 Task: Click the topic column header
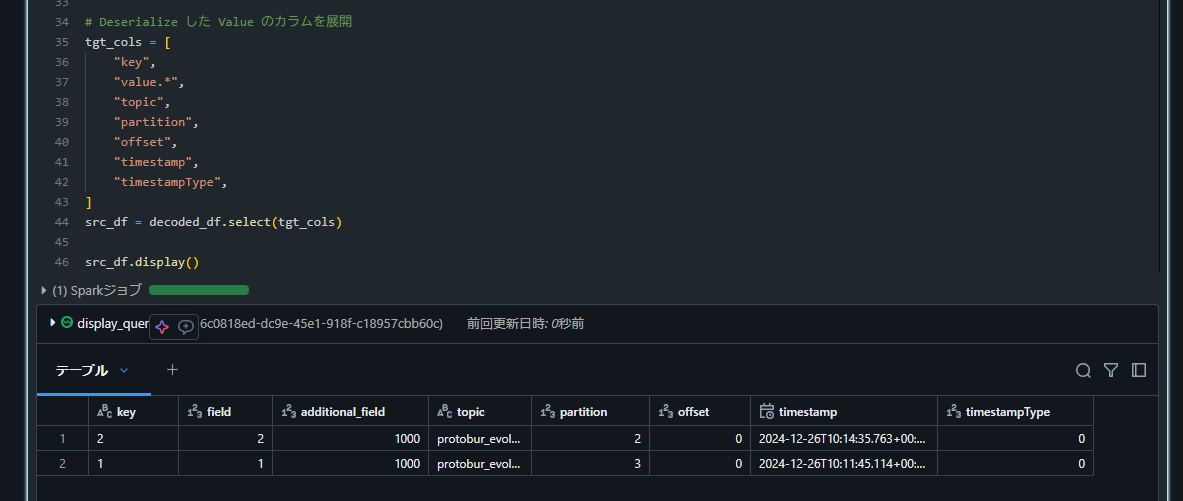[x=480, y=412]
